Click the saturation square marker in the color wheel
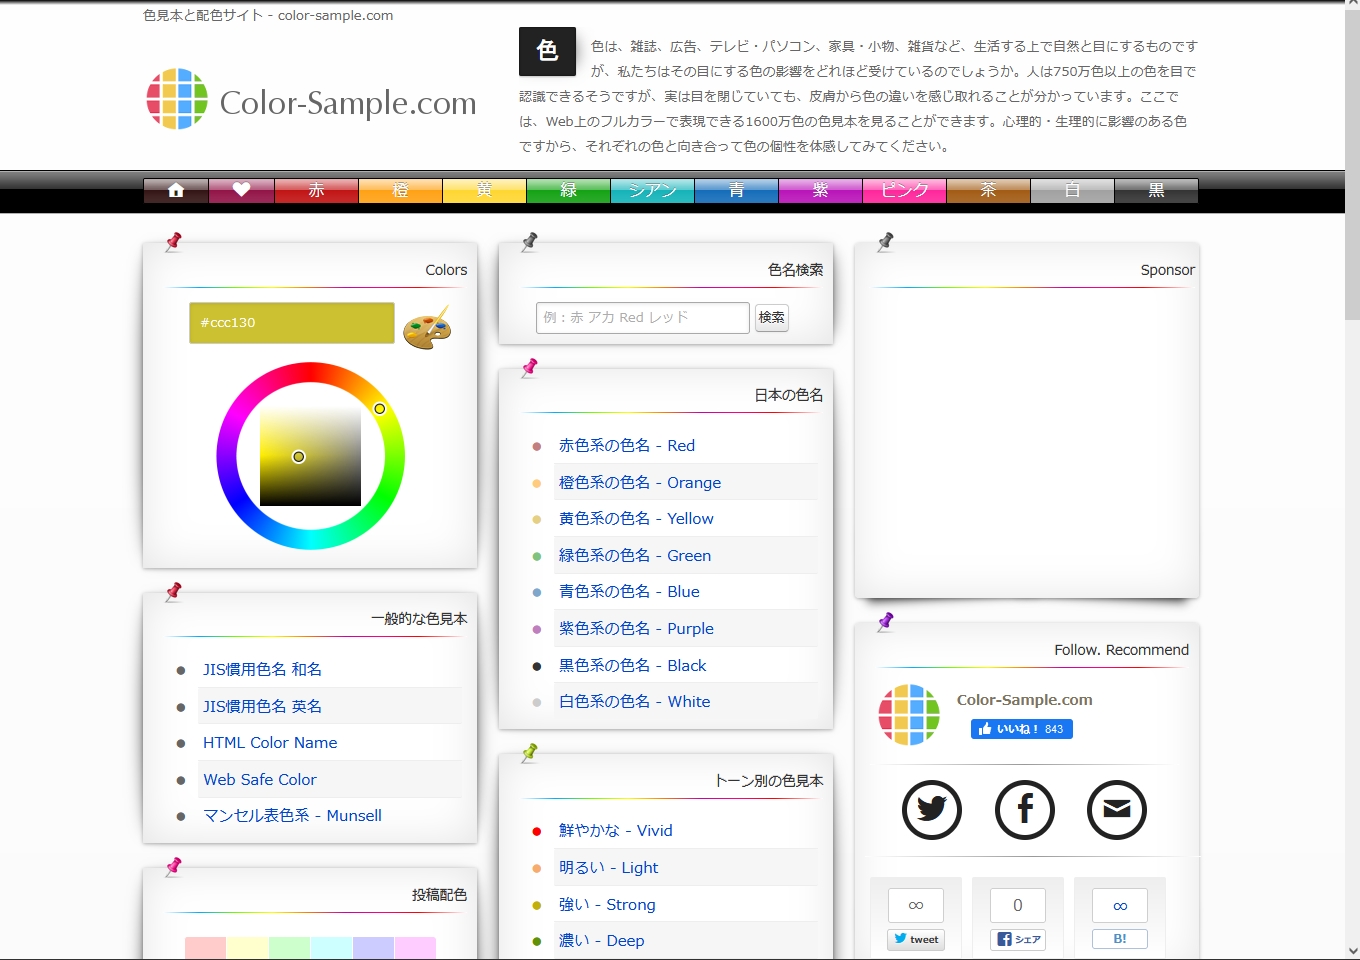1360x960 pixels. (x=298, y=456)
